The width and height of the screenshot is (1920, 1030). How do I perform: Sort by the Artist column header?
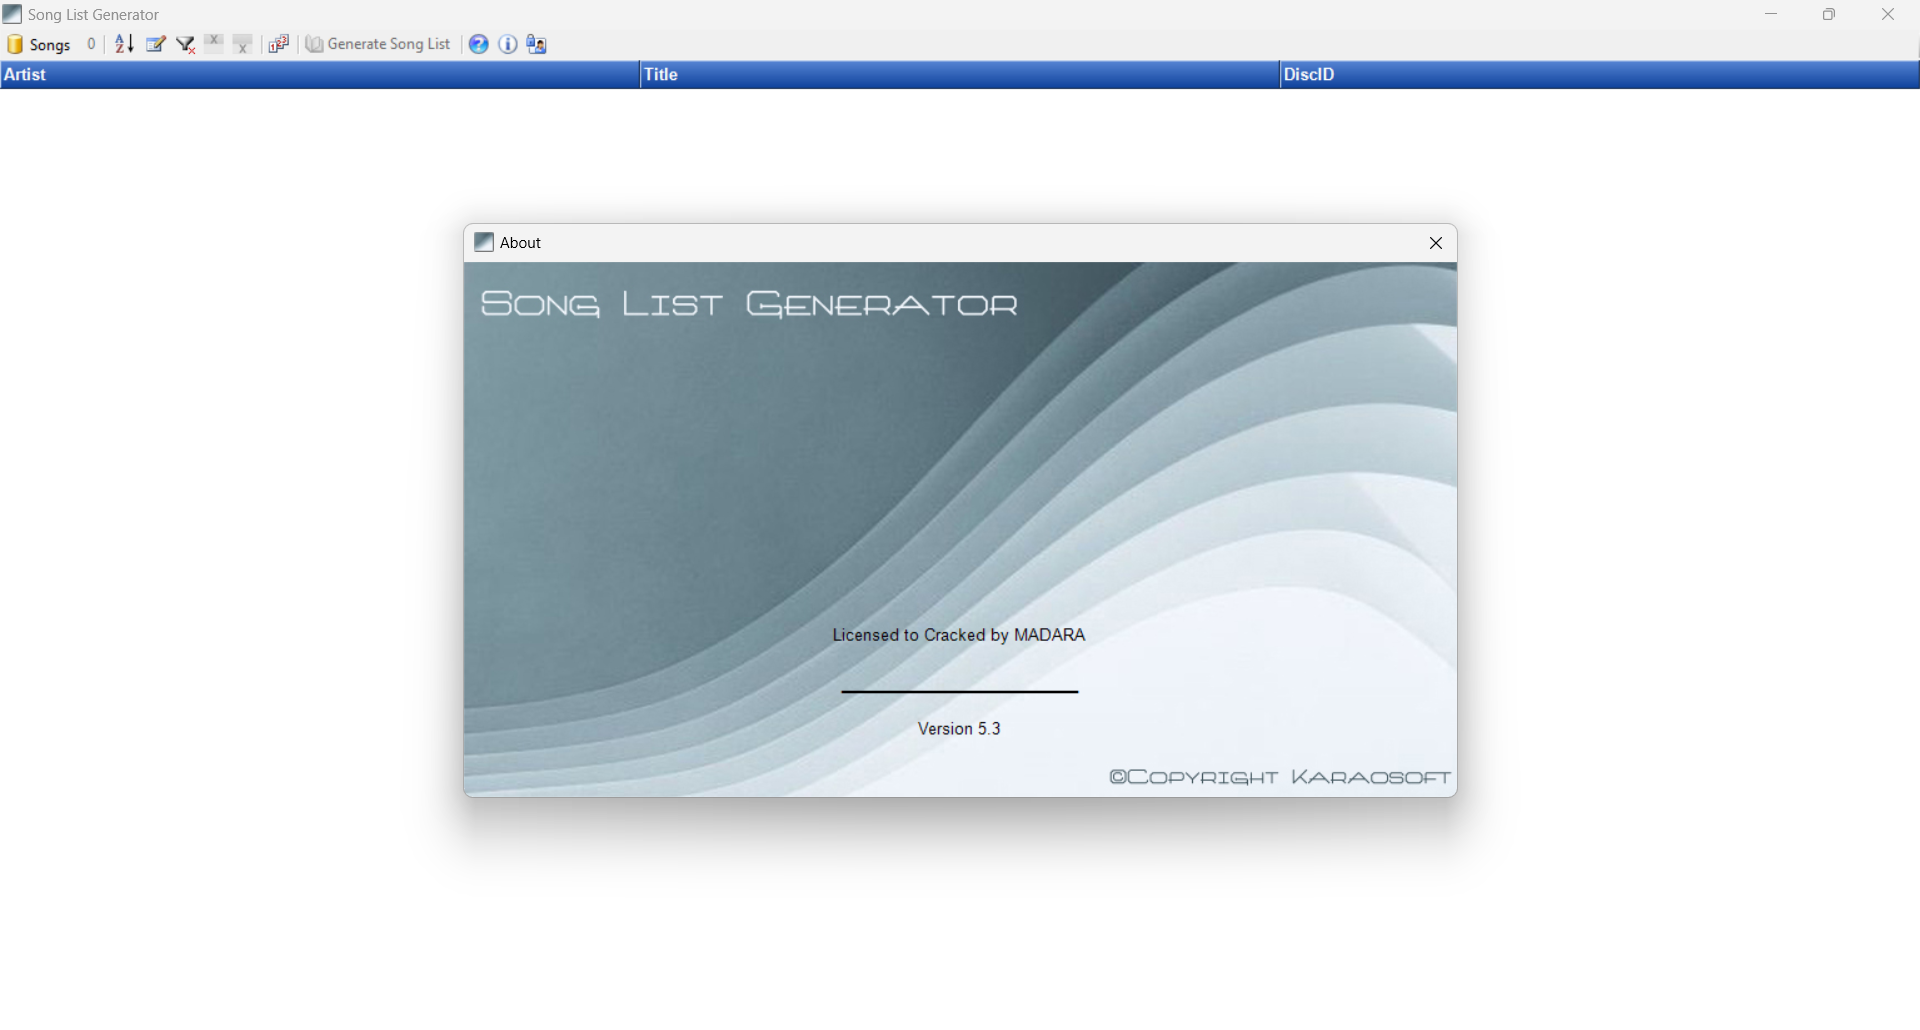[x=320, y=75]
